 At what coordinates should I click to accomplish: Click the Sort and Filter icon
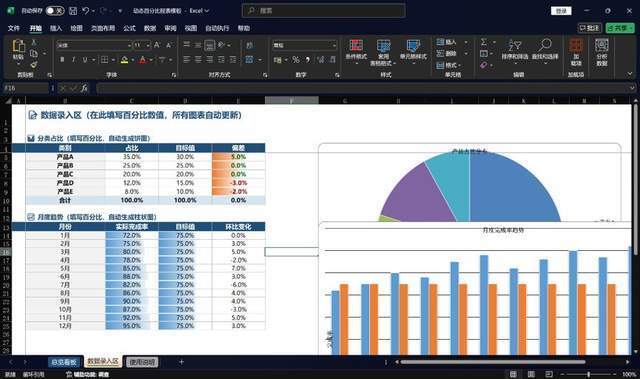point(515,45)
